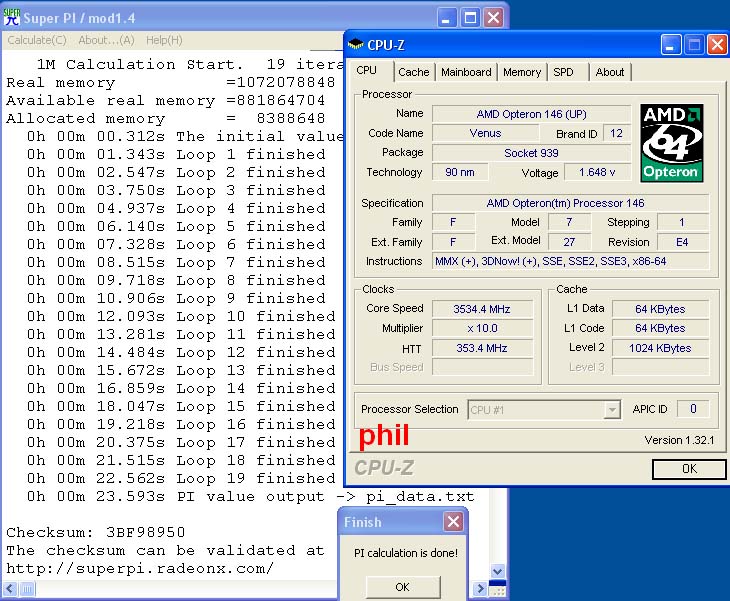Click the PI calculation is done! message

(406, 553)
